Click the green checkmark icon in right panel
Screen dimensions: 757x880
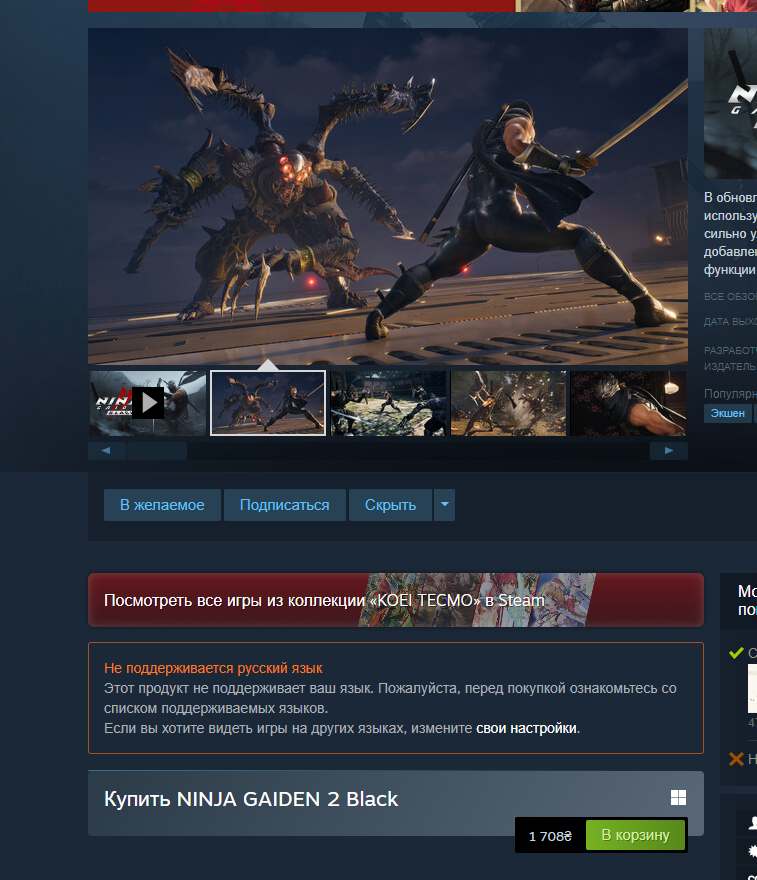736,653
